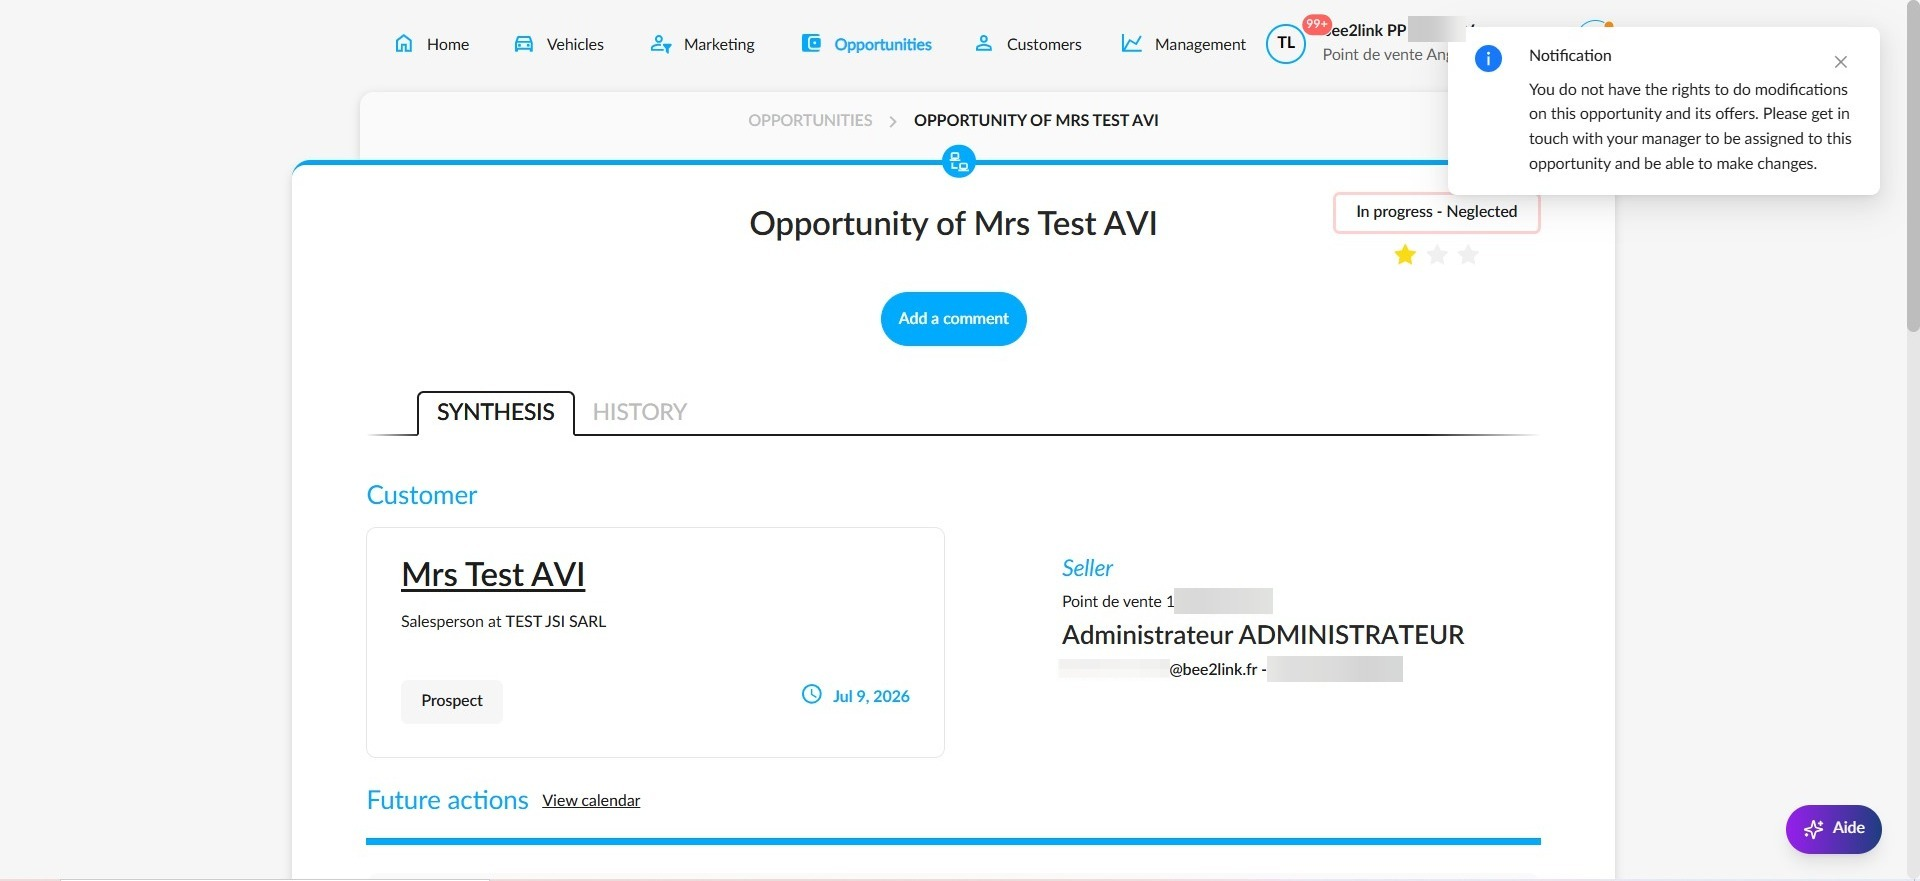Click the Customer section heading

click(x=422, y=495)
